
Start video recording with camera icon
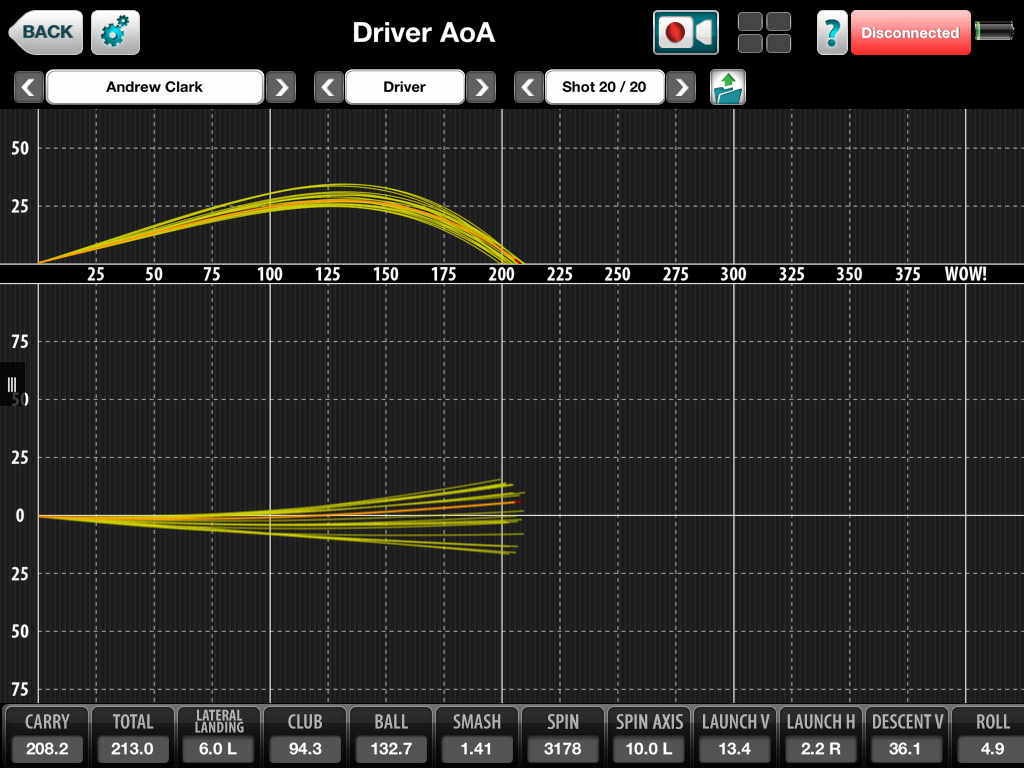tap(686, 33)
